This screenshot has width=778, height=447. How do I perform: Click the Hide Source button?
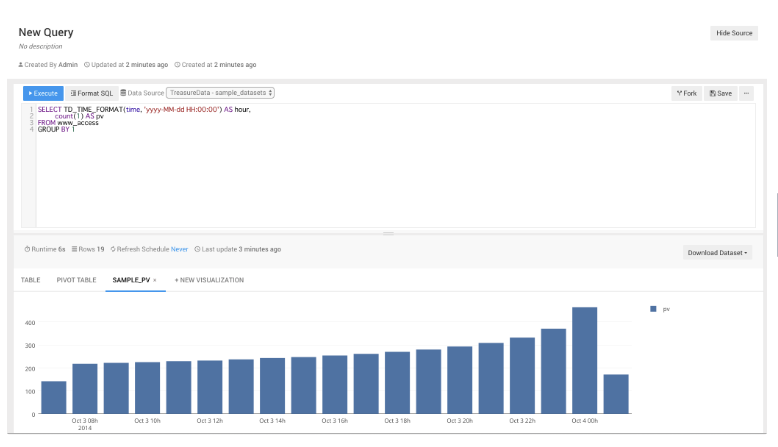coord(733,33)
